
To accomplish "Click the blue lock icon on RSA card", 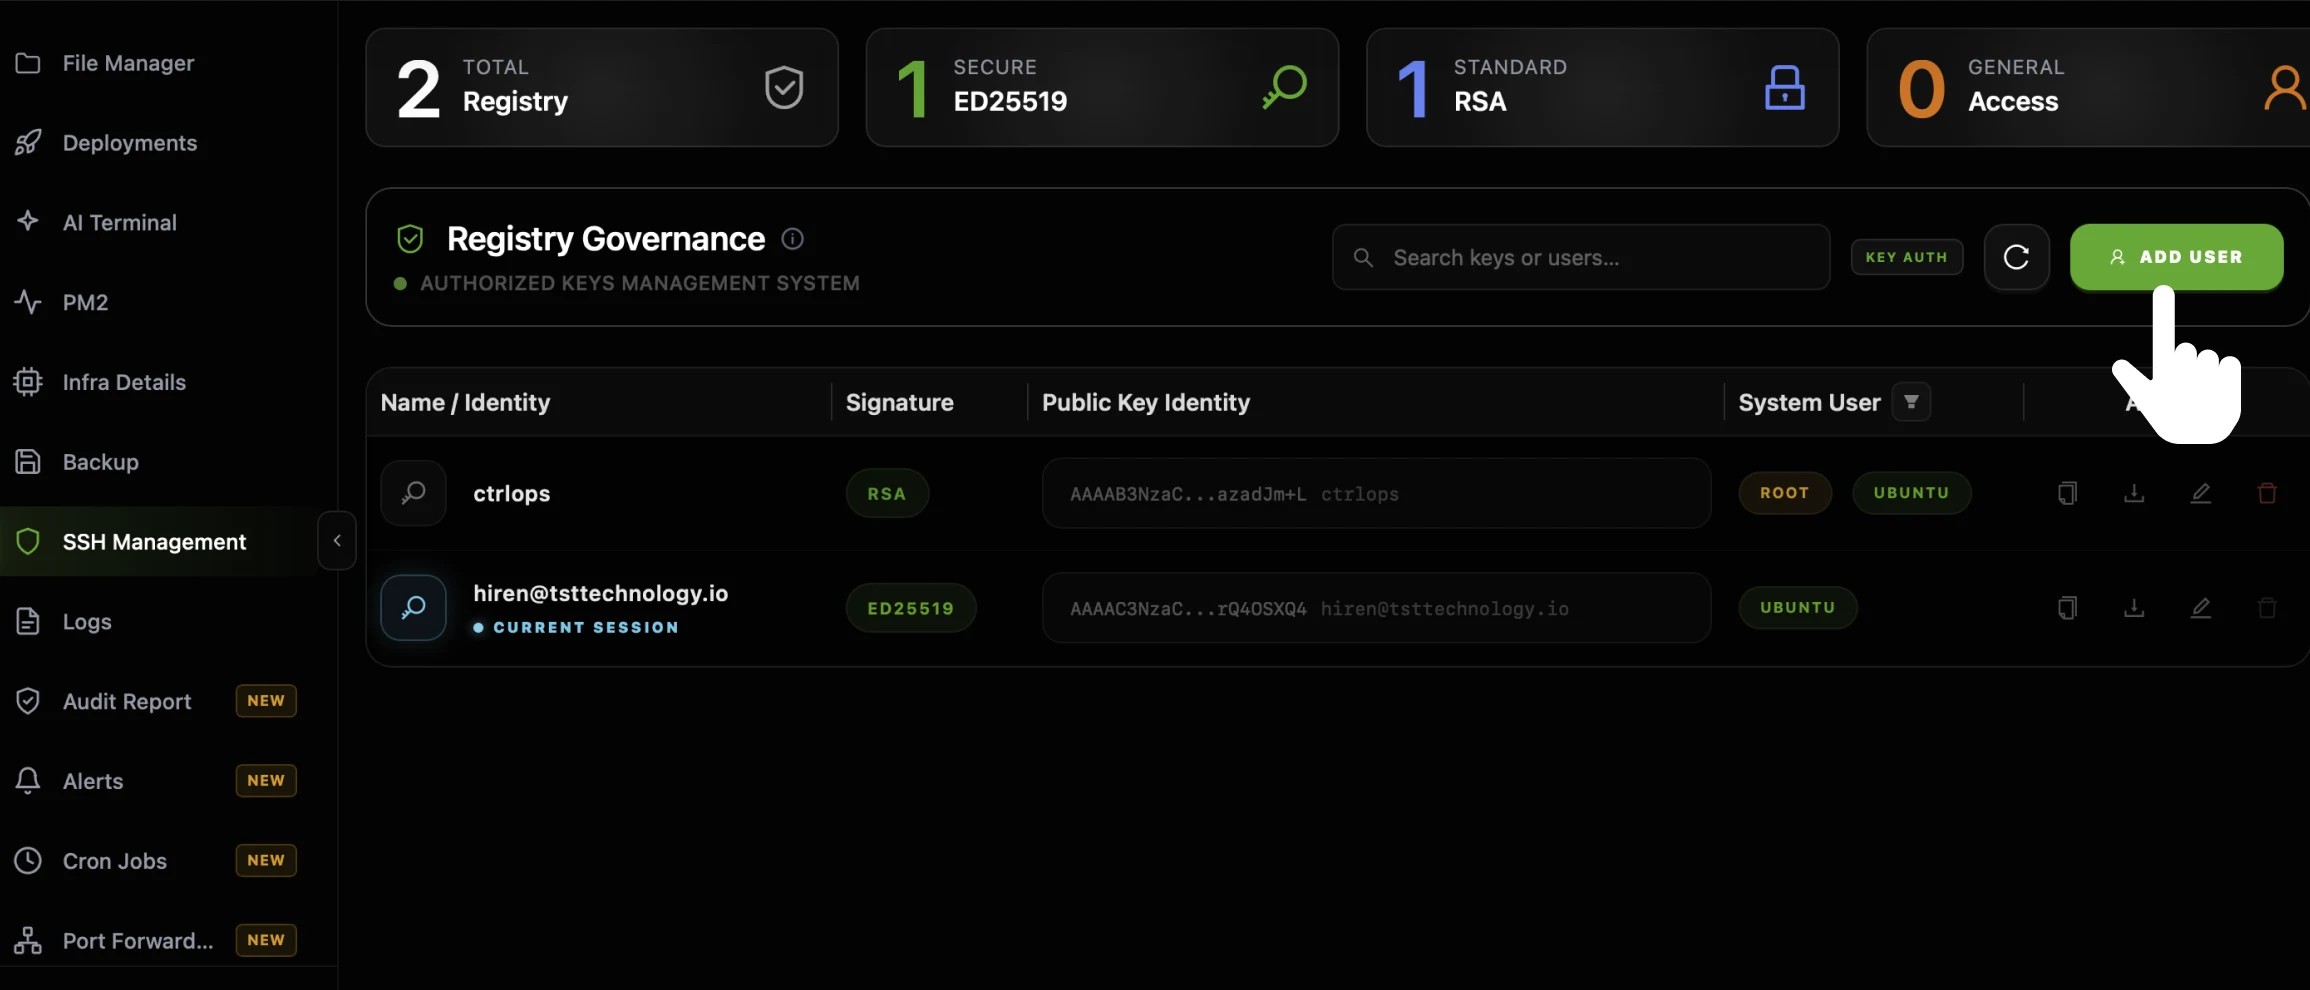I will click(x=1785, y=88).
